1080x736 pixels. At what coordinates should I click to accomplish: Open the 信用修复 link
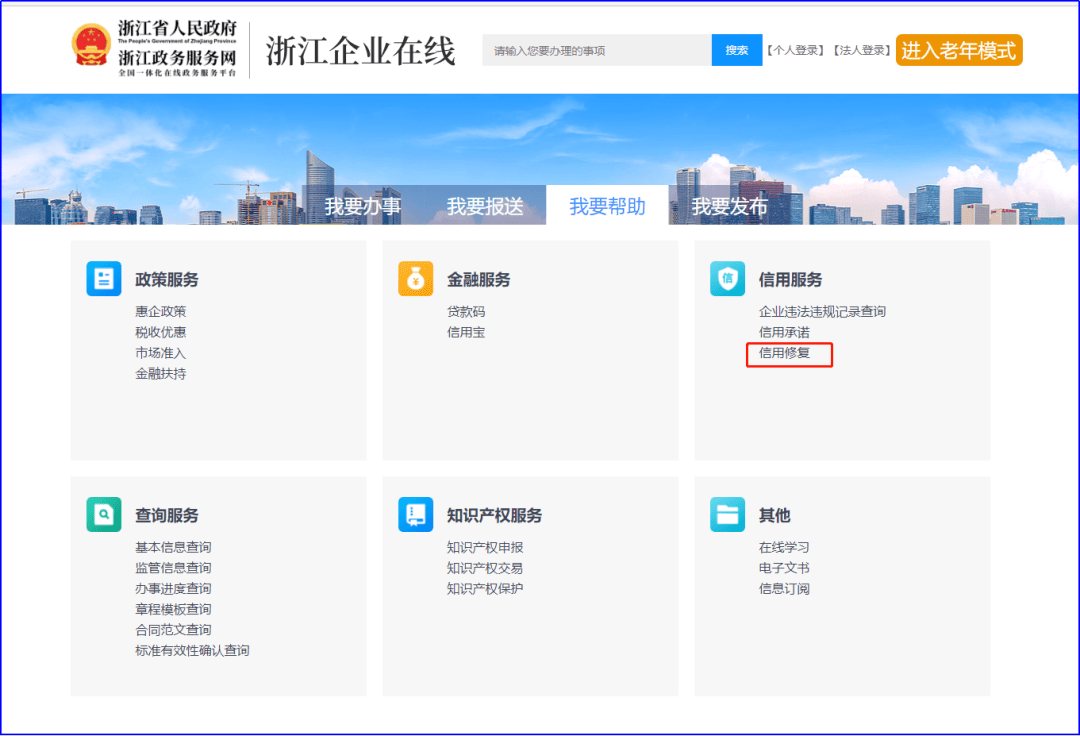tap(786, 354)
